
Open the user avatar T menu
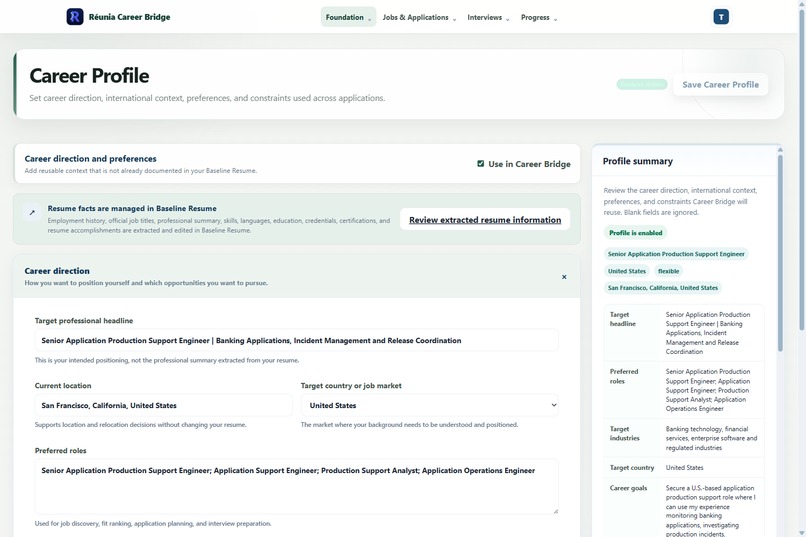(x=721, y=17)
